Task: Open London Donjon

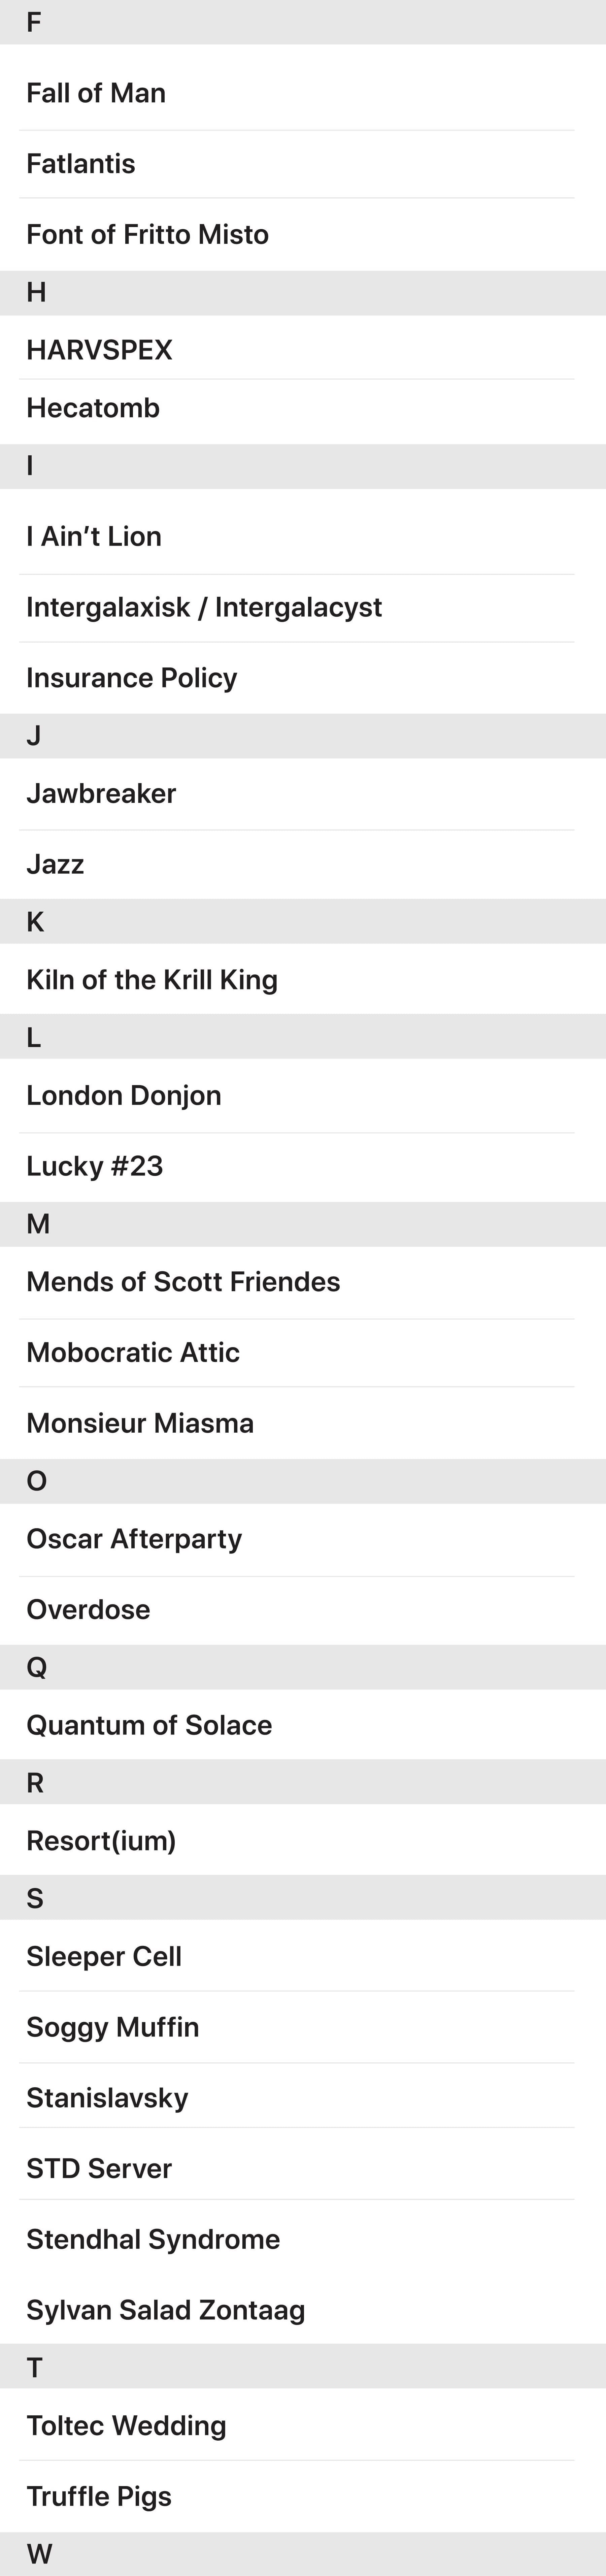Action: pyautogui.click(x=124, y=1096)
